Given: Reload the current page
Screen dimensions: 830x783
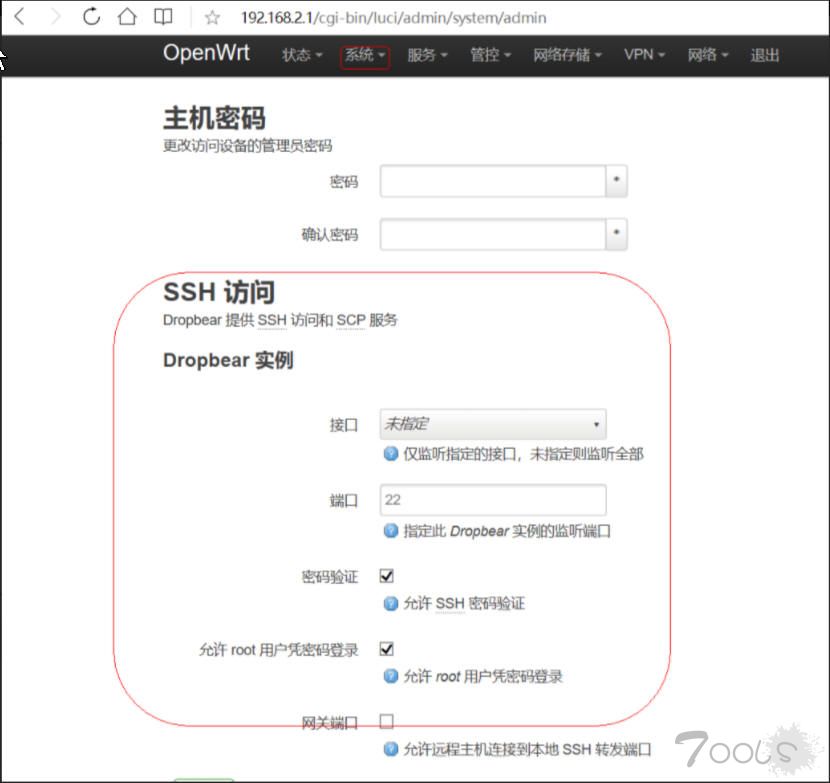Looking at the screenshot, I should point(92,17).
